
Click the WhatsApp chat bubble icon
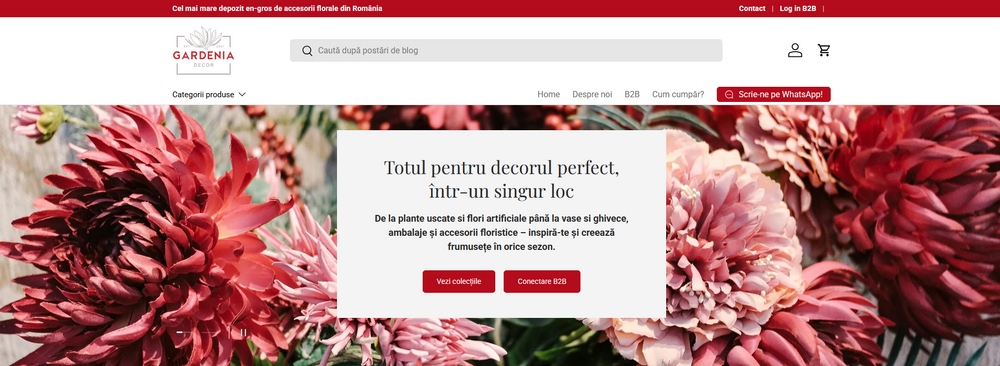[x=729, y=94]
